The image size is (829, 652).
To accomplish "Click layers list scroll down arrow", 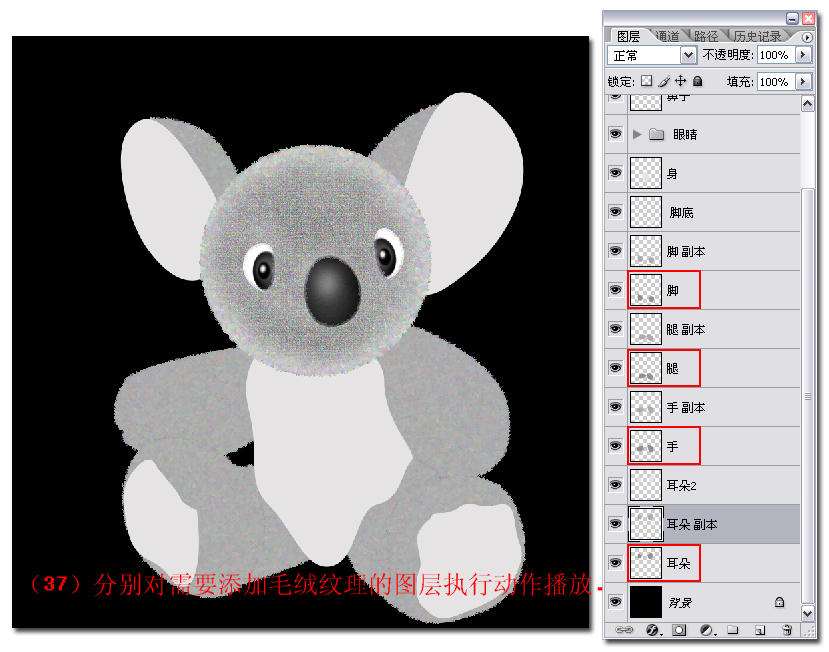I will coord(807,613).
